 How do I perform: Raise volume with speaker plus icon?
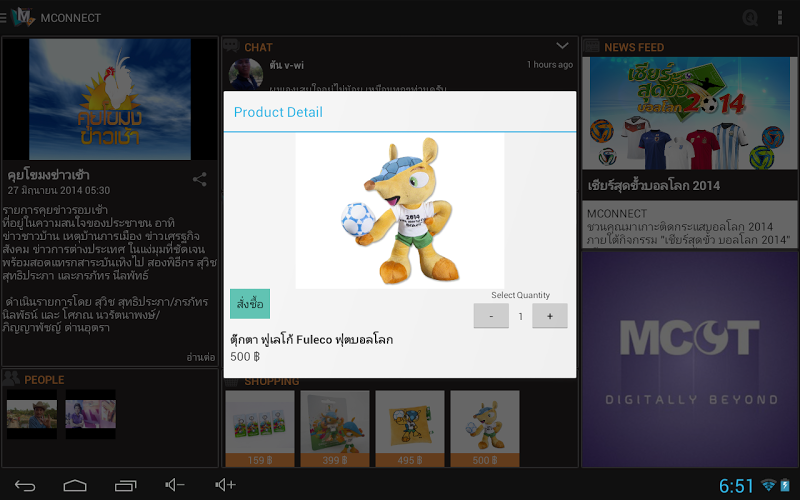225,485
